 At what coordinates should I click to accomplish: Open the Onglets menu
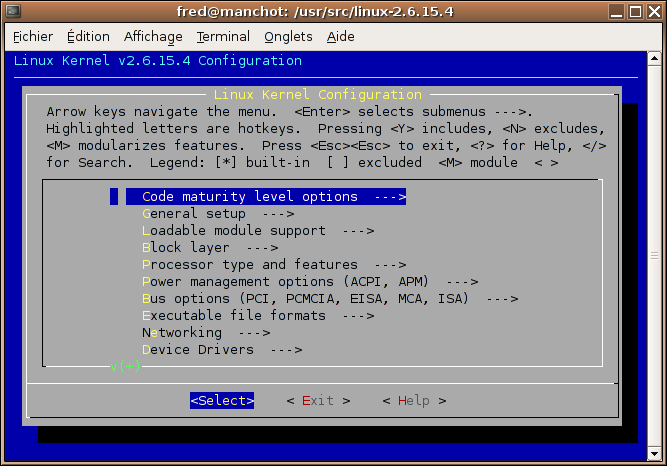pyautogui.click(x=288, y=37)
